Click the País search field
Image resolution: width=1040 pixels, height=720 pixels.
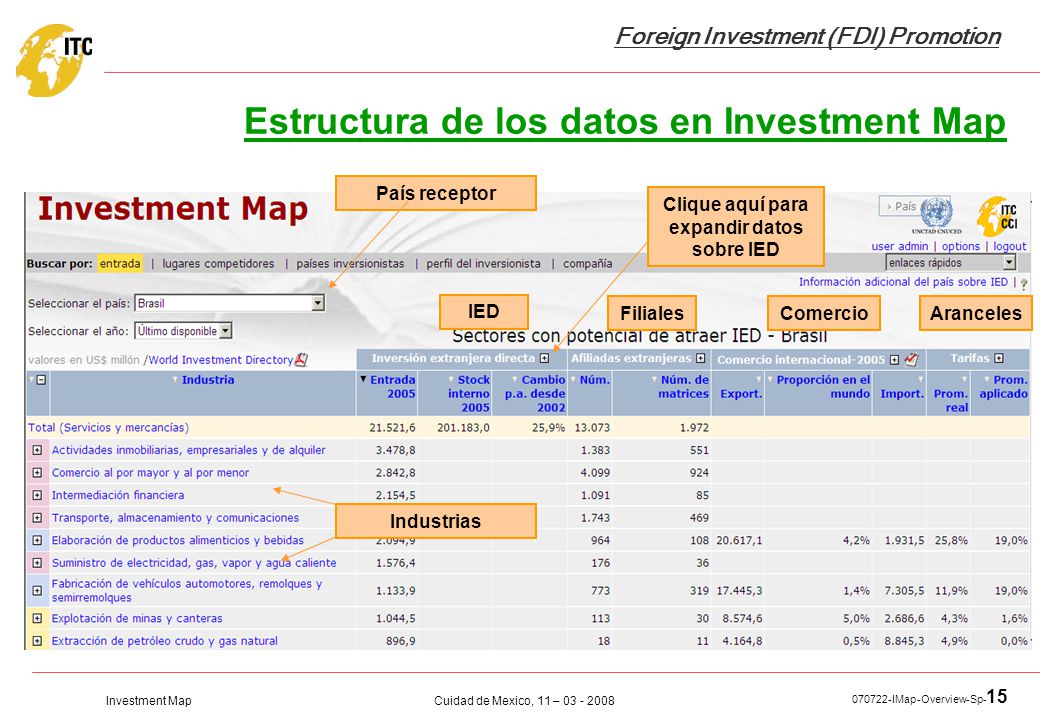[x=914, y=206]
